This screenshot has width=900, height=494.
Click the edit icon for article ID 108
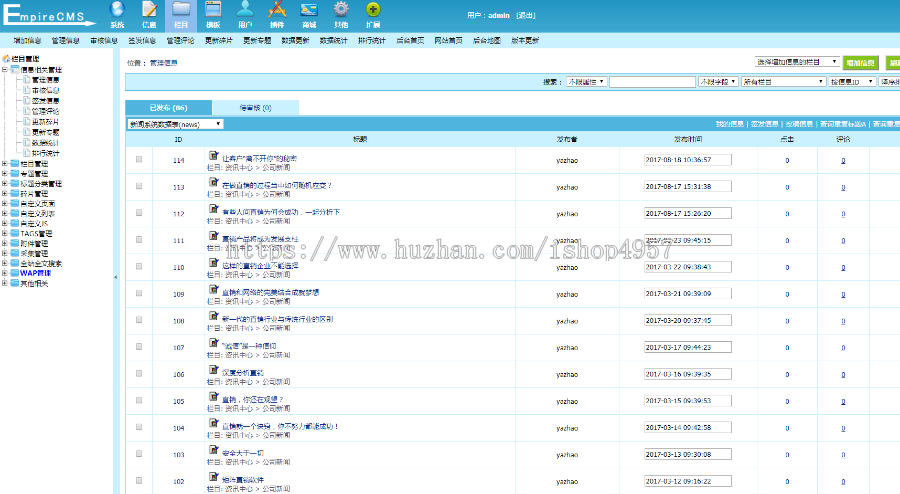[214, 316]
